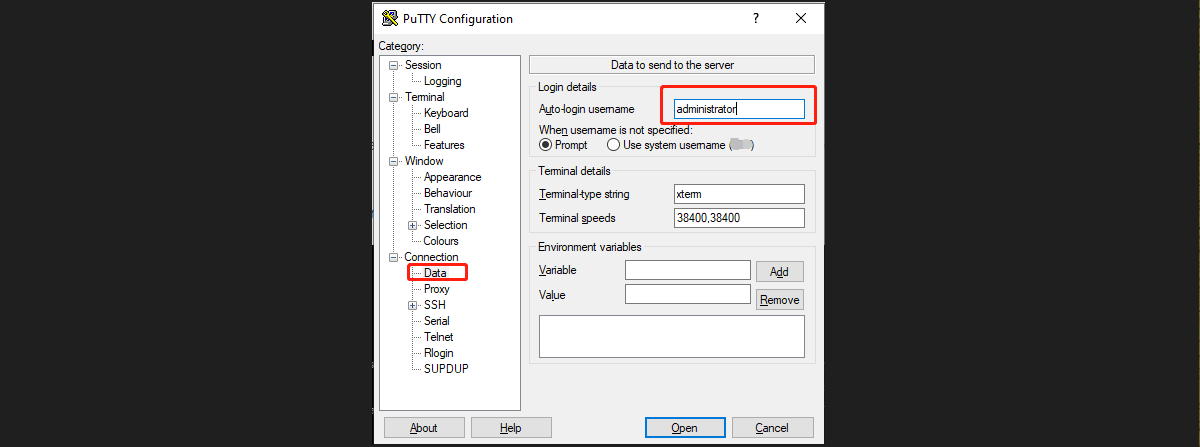Select the Prompt radio button

click(x=546, y=145)
